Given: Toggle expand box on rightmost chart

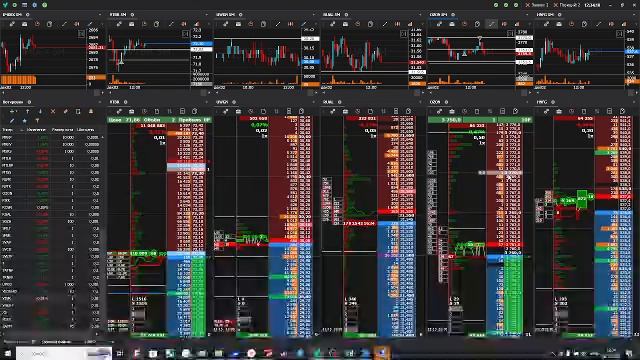Looking at the screenshot, I should point(619,34).
